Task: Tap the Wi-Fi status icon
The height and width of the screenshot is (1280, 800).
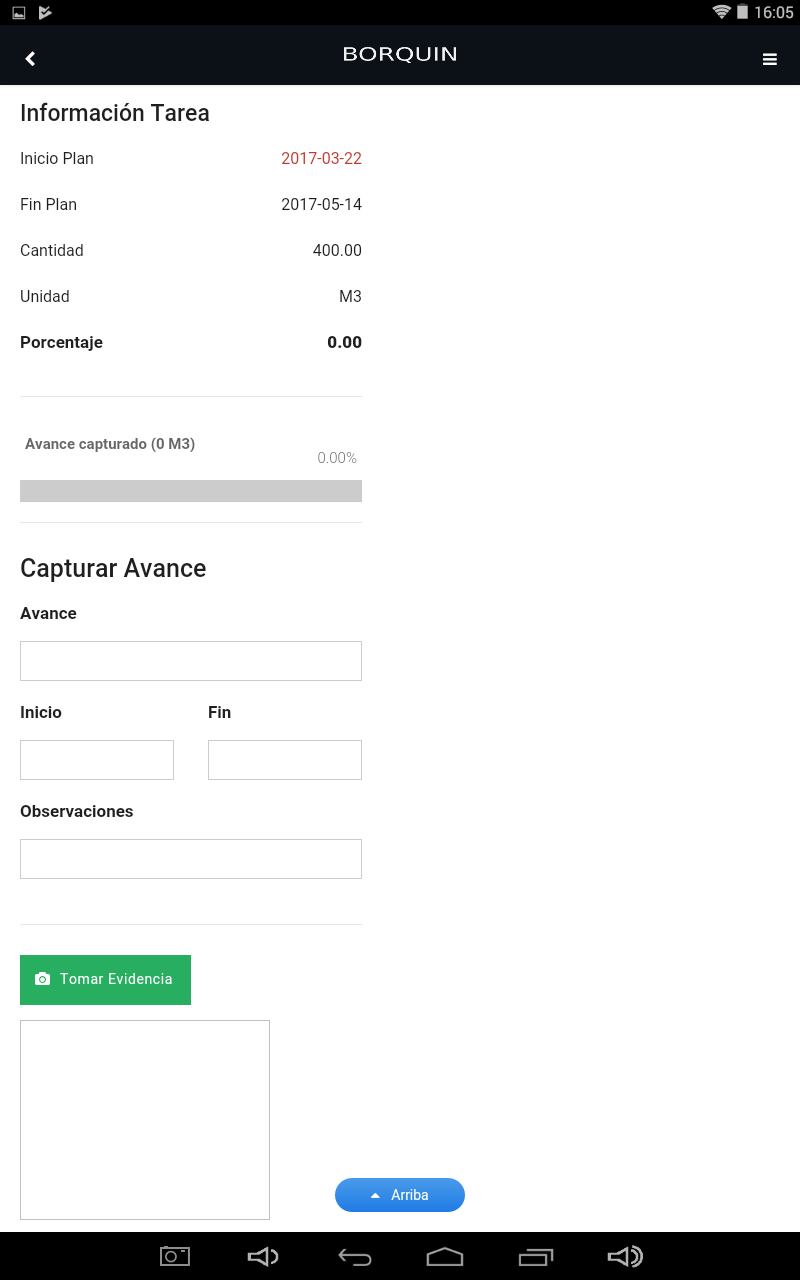Action: pos(721,12)
